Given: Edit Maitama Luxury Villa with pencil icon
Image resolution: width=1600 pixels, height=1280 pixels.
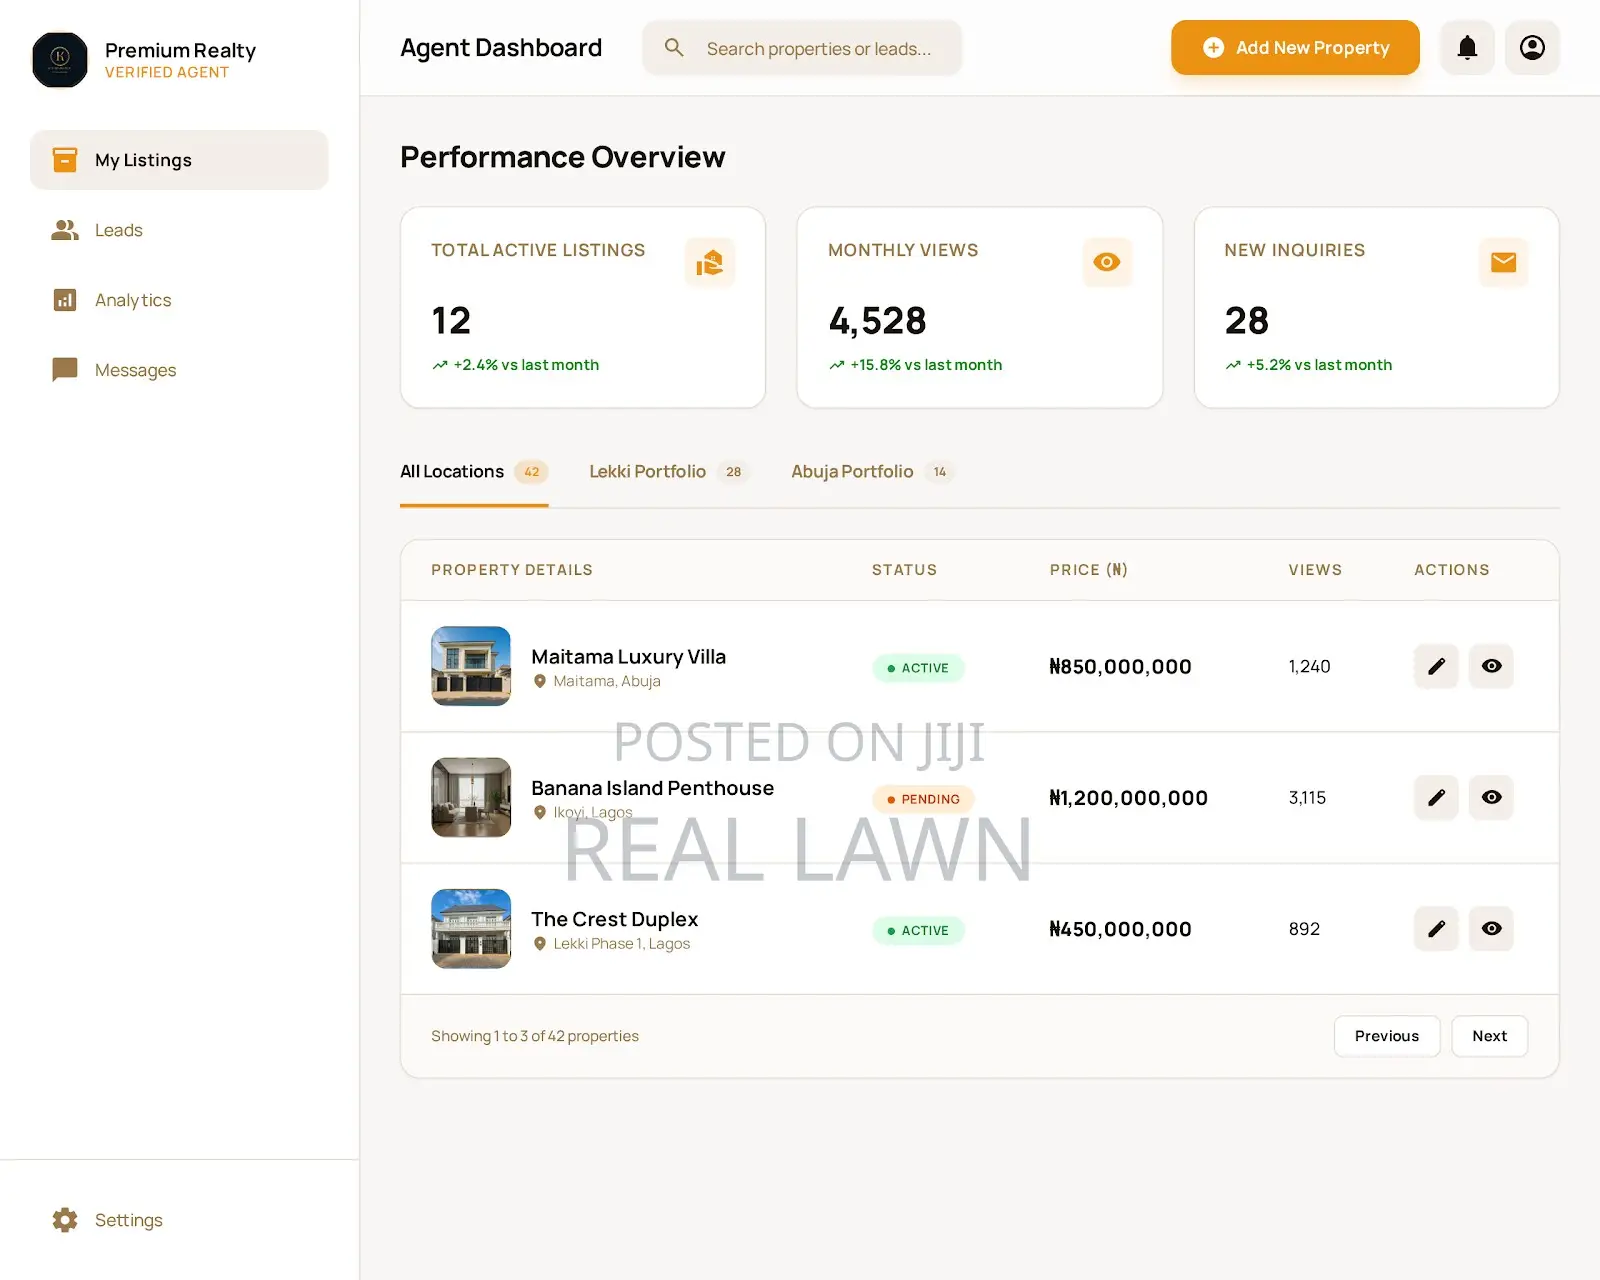Looking at the screenshot, I should 1436,666.
